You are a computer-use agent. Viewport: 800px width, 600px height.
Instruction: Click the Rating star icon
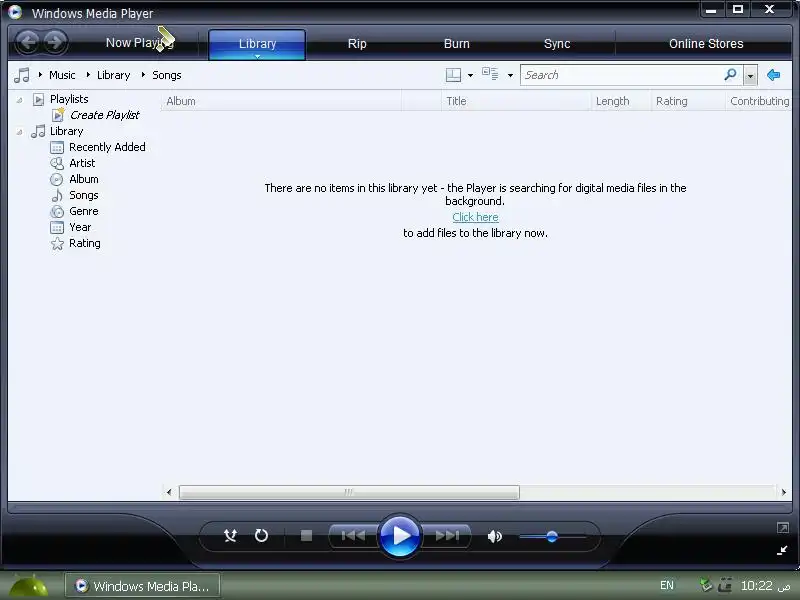tap(57, 243)
